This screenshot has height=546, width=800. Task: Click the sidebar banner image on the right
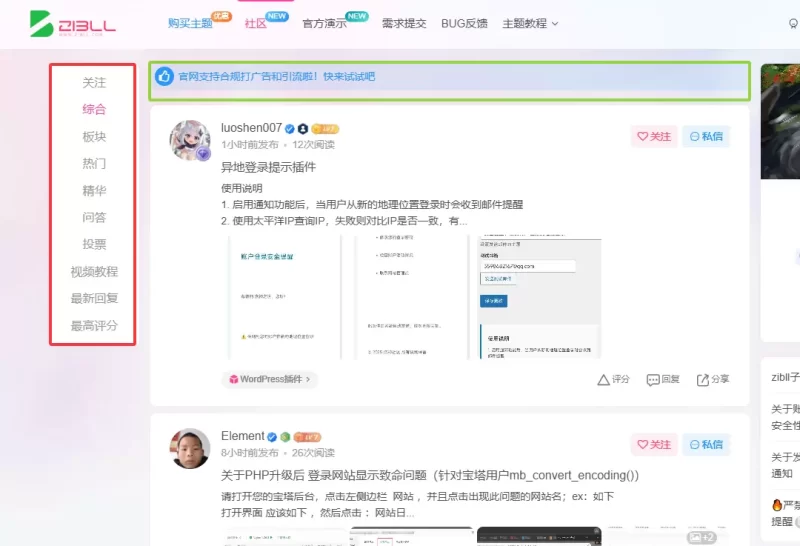780,121
